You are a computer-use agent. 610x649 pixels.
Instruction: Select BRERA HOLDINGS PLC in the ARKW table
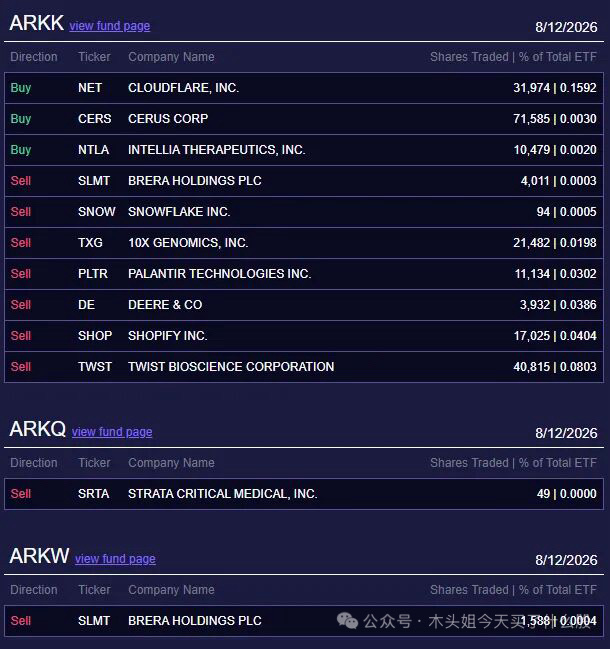click(x=195, y=621)
